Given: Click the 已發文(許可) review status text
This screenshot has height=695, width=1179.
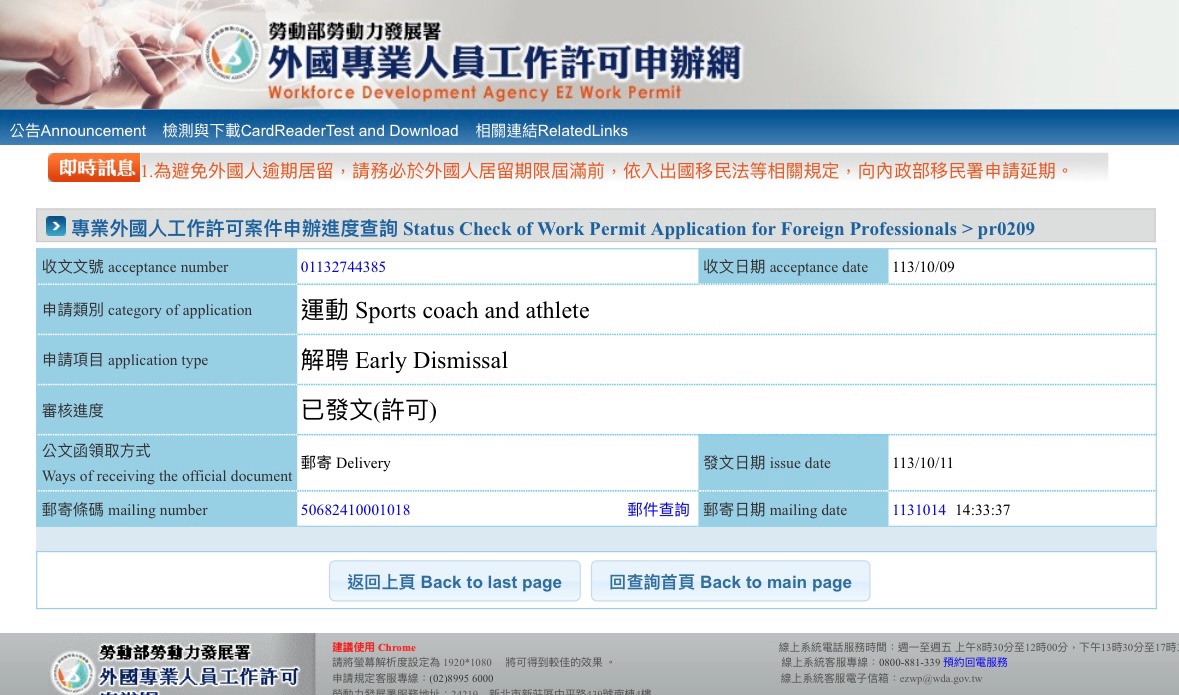Looking at the screenshot, I should pos(369,410).
